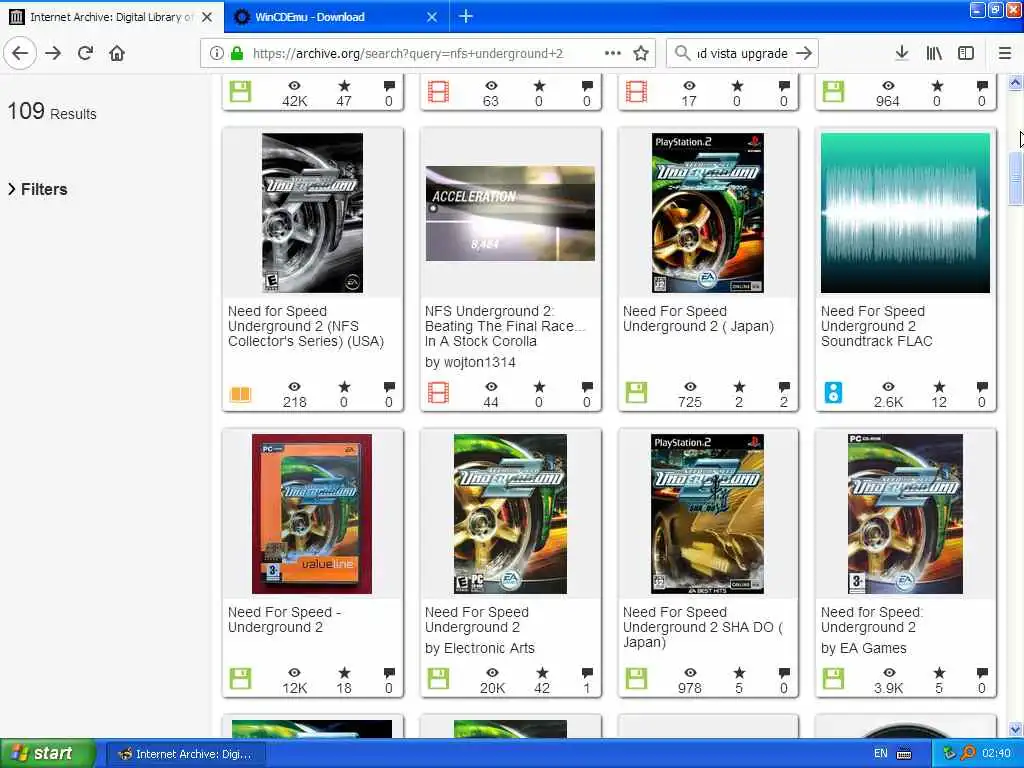The image size is (1024, 768).
Task: Click the by Electronic Arts creator text
Action: 479,648
